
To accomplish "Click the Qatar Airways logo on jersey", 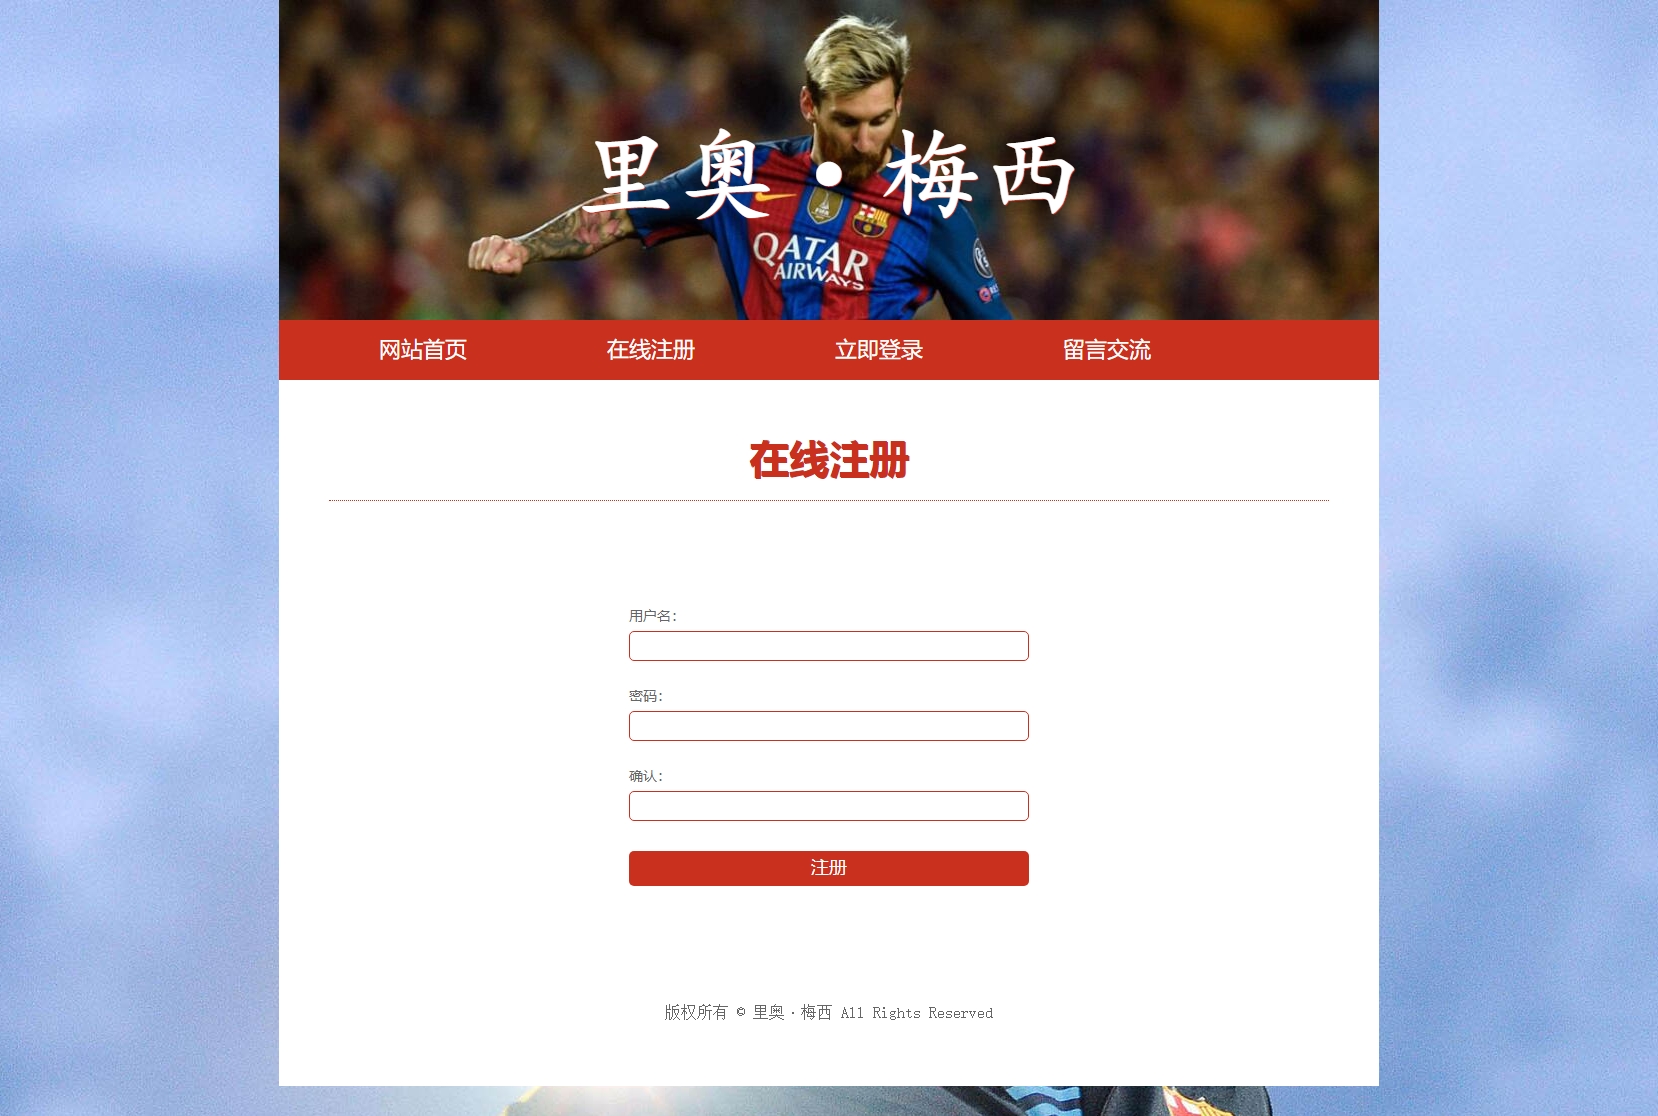I will [x=810, y=260].
